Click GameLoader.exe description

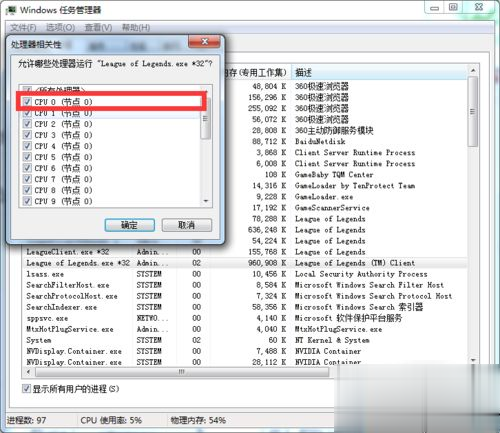[x=324, y=196]
